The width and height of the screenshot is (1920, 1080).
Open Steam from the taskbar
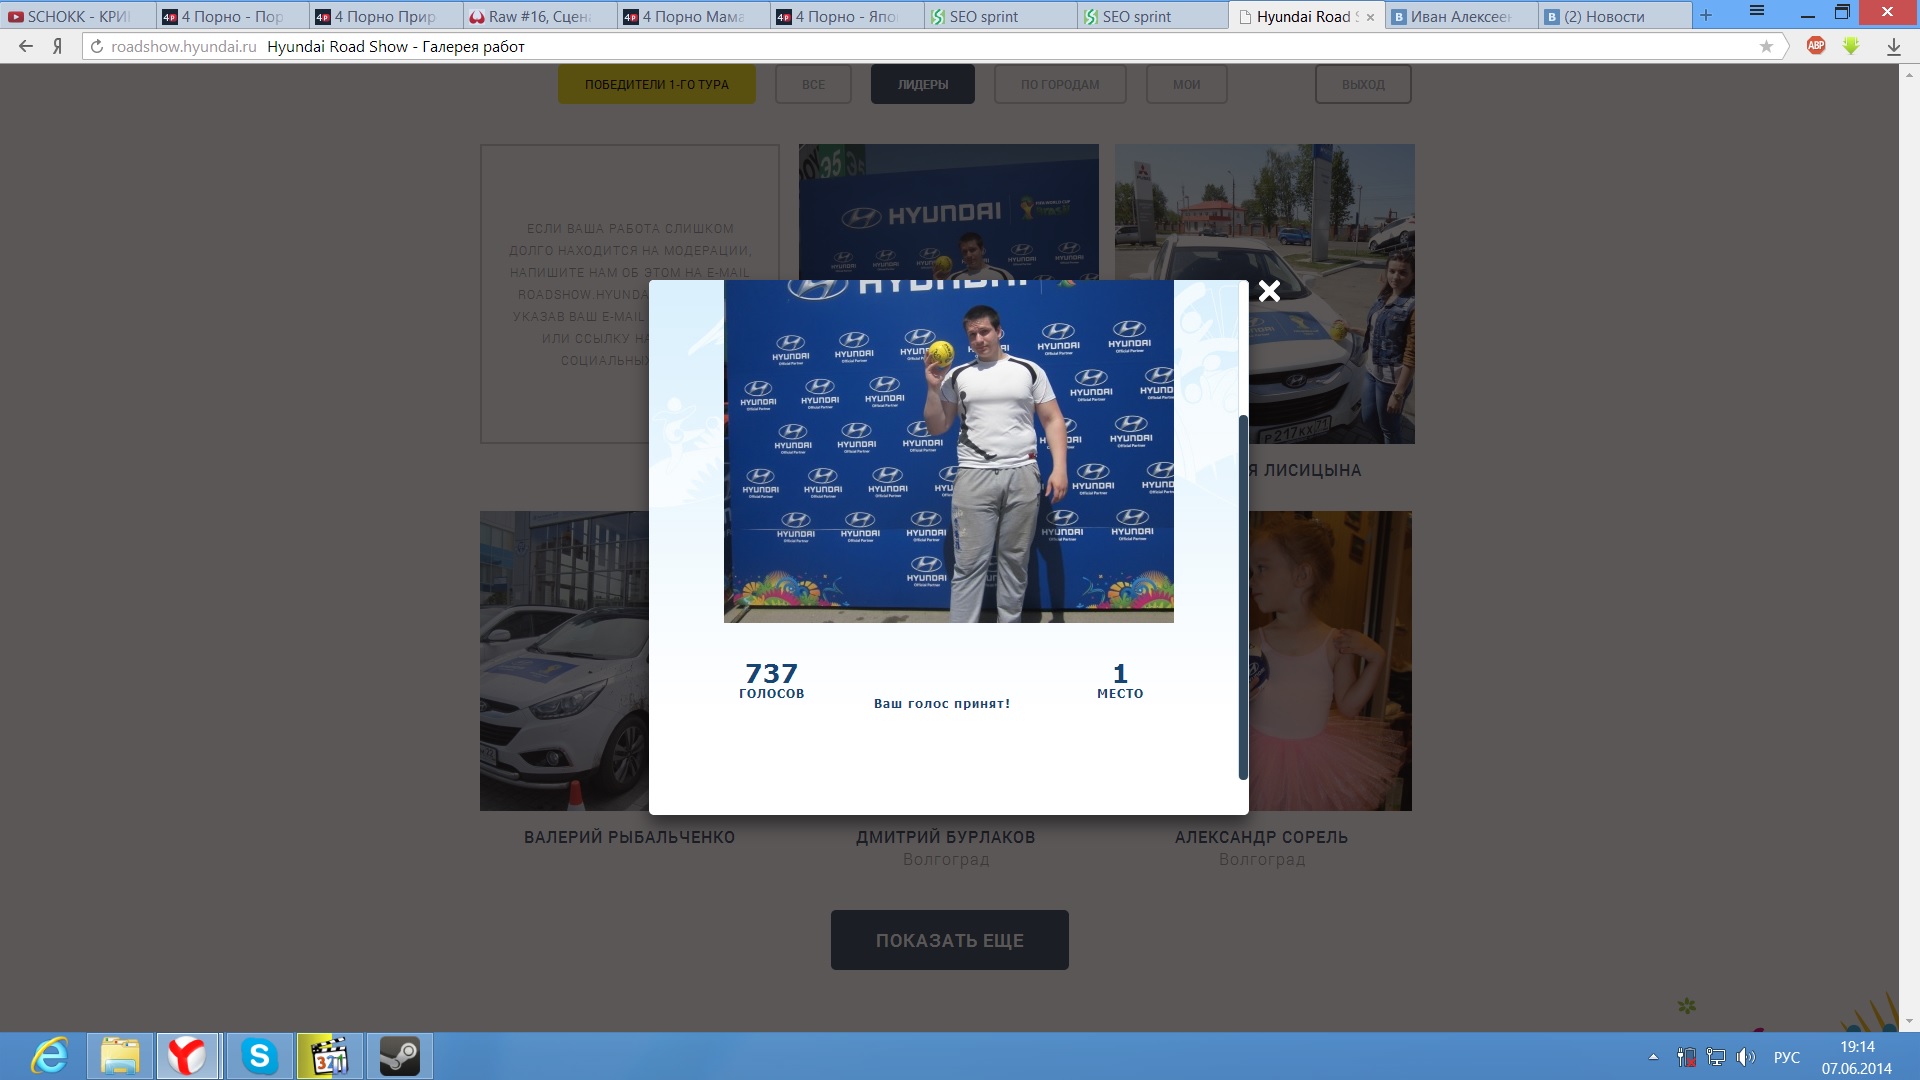[399, 1056]
